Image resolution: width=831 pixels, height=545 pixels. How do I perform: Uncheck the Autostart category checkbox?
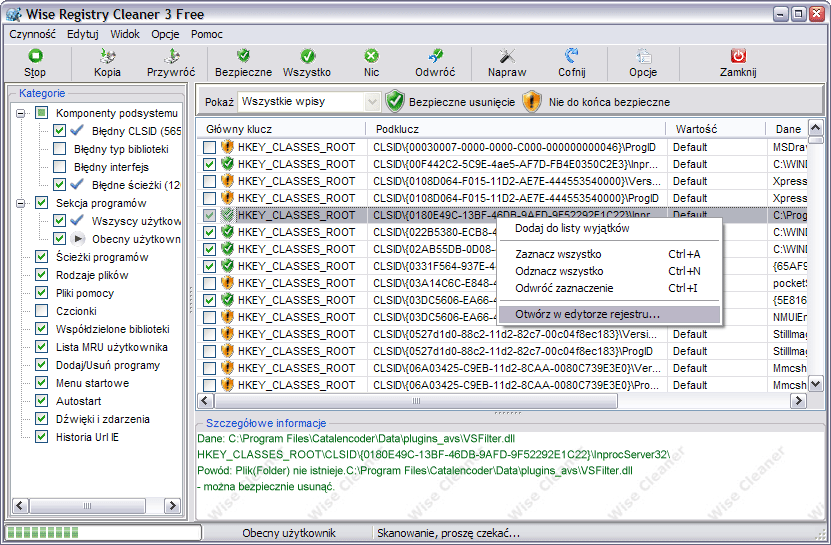click(x=41, y=401)
